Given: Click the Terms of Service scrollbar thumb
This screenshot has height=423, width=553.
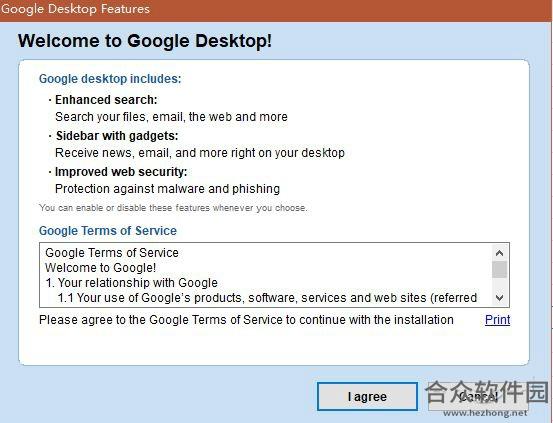Looking at the screenshot, I should (499, 270).
